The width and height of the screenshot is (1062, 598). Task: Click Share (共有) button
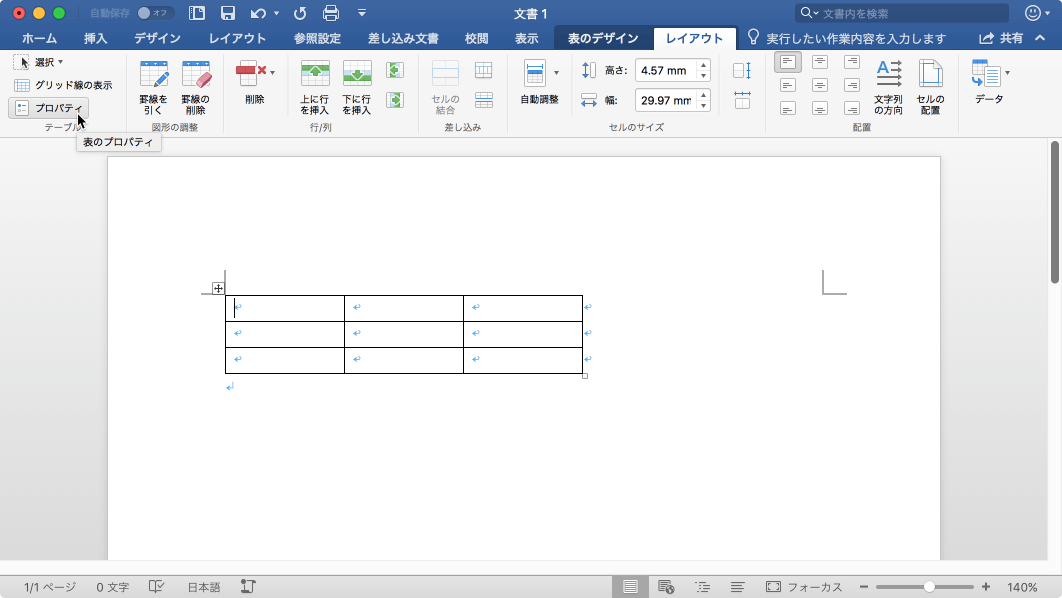point(1001,39)
